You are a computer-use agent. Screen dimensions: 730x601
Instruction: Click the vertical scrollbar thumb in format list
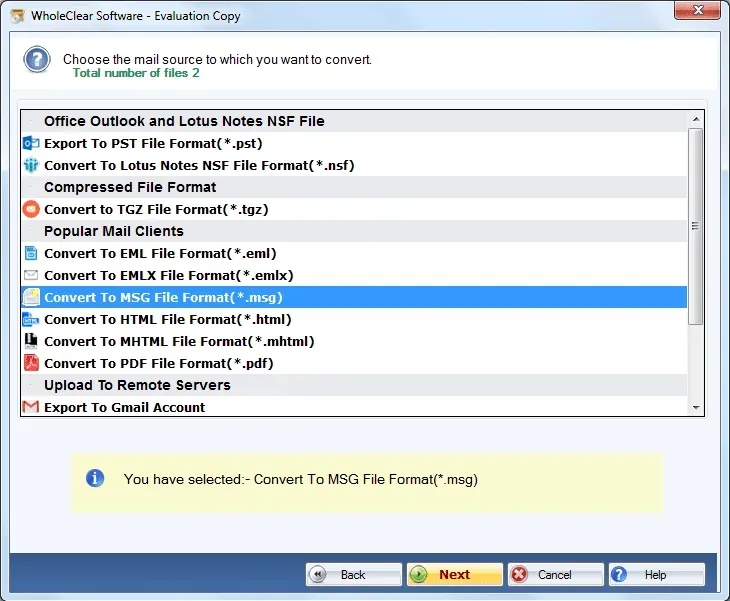(x=696, y=226)
